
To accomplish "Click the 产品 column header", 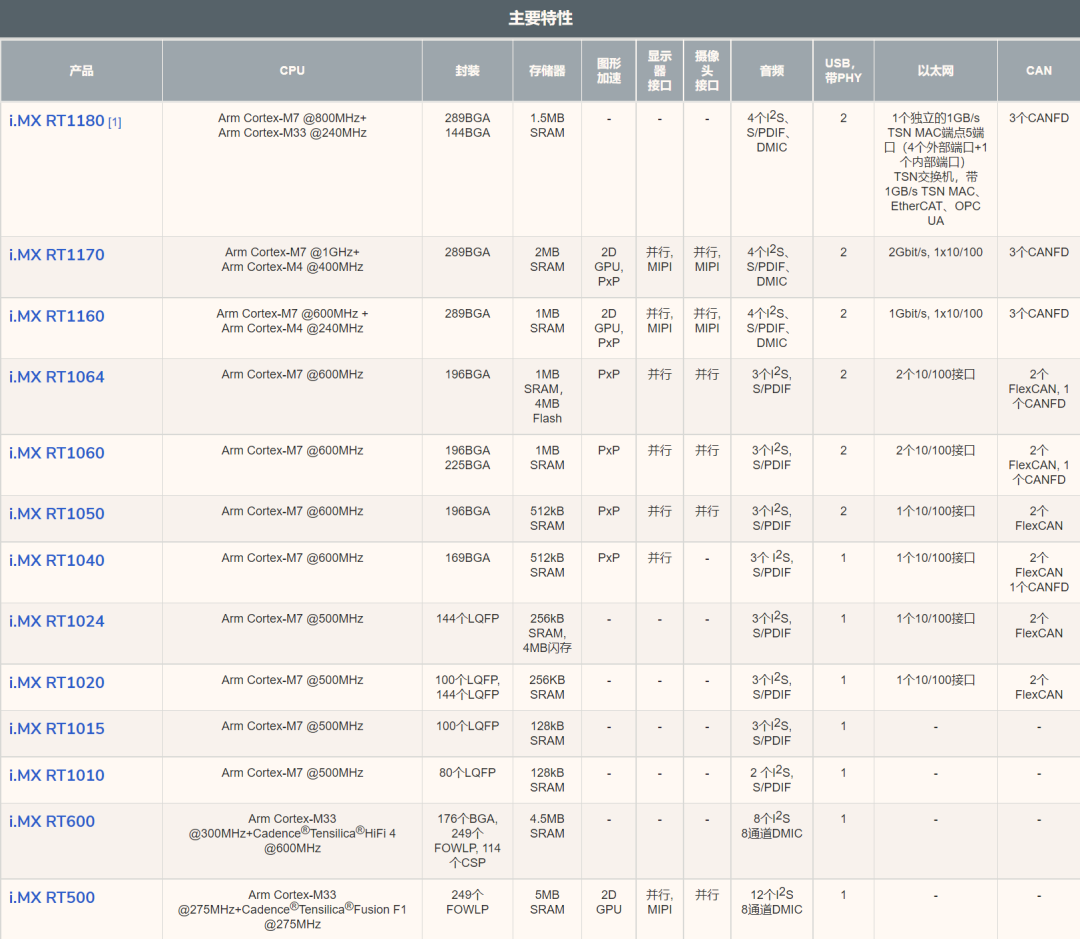I will (x=81, y=70).
